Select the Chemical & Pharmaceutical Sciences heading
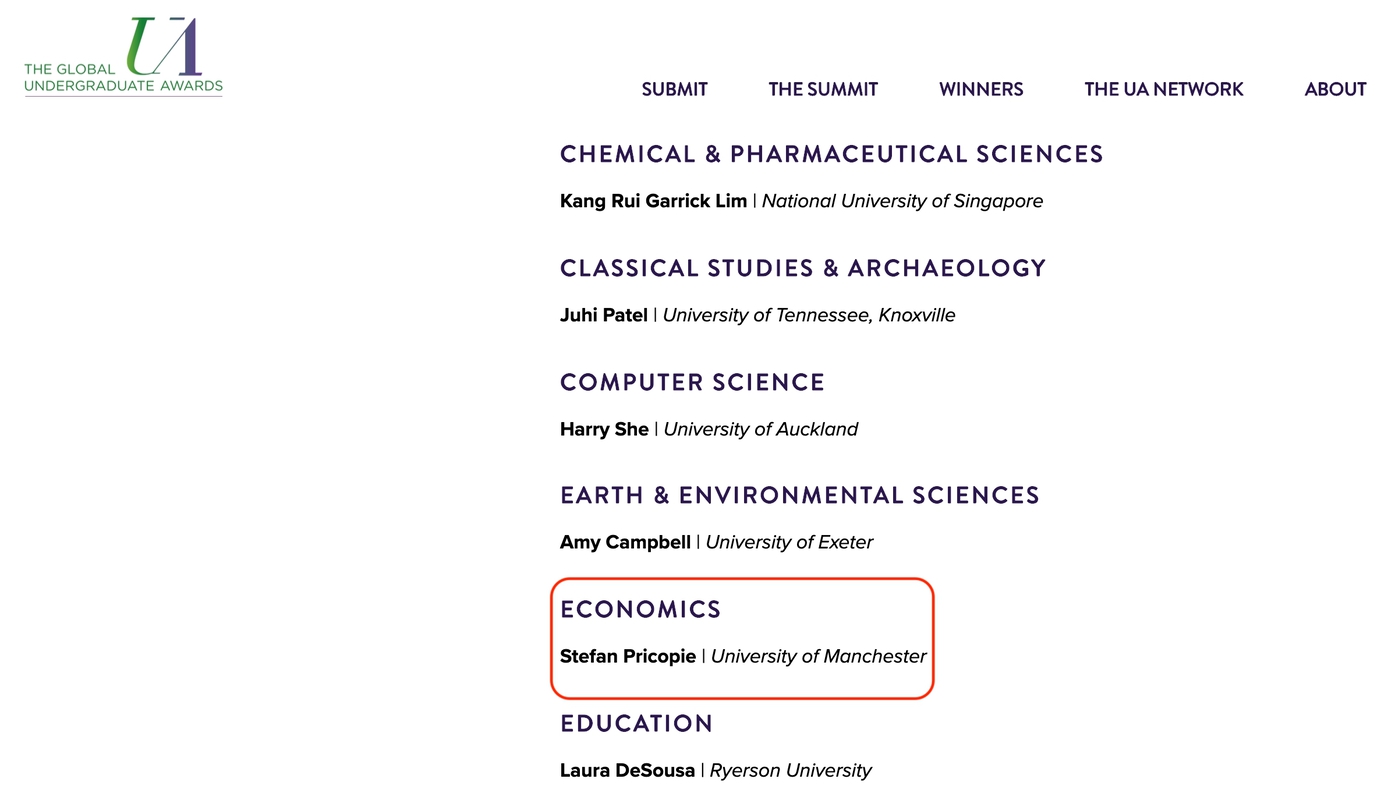The width and height of the screenshot is (1381, 800). (831, 154)
